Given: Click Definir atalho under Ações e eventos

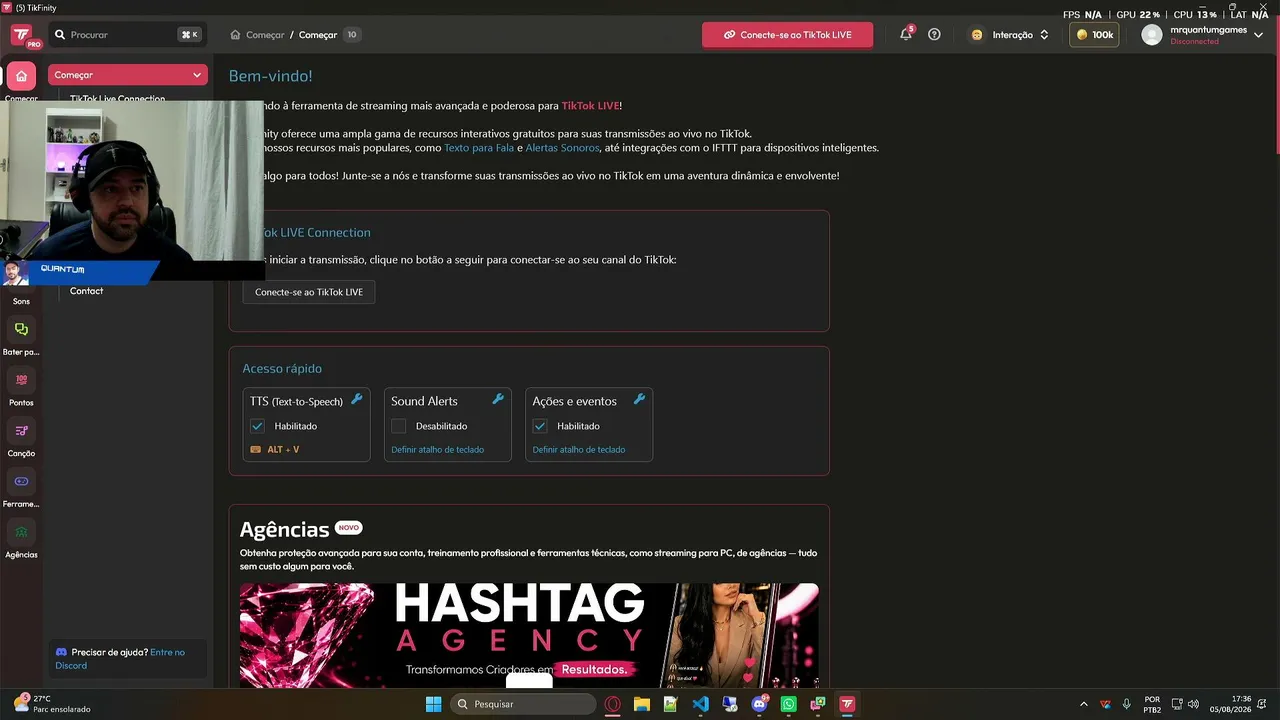Looking at the screenshot, I should [x=579, y=450].
